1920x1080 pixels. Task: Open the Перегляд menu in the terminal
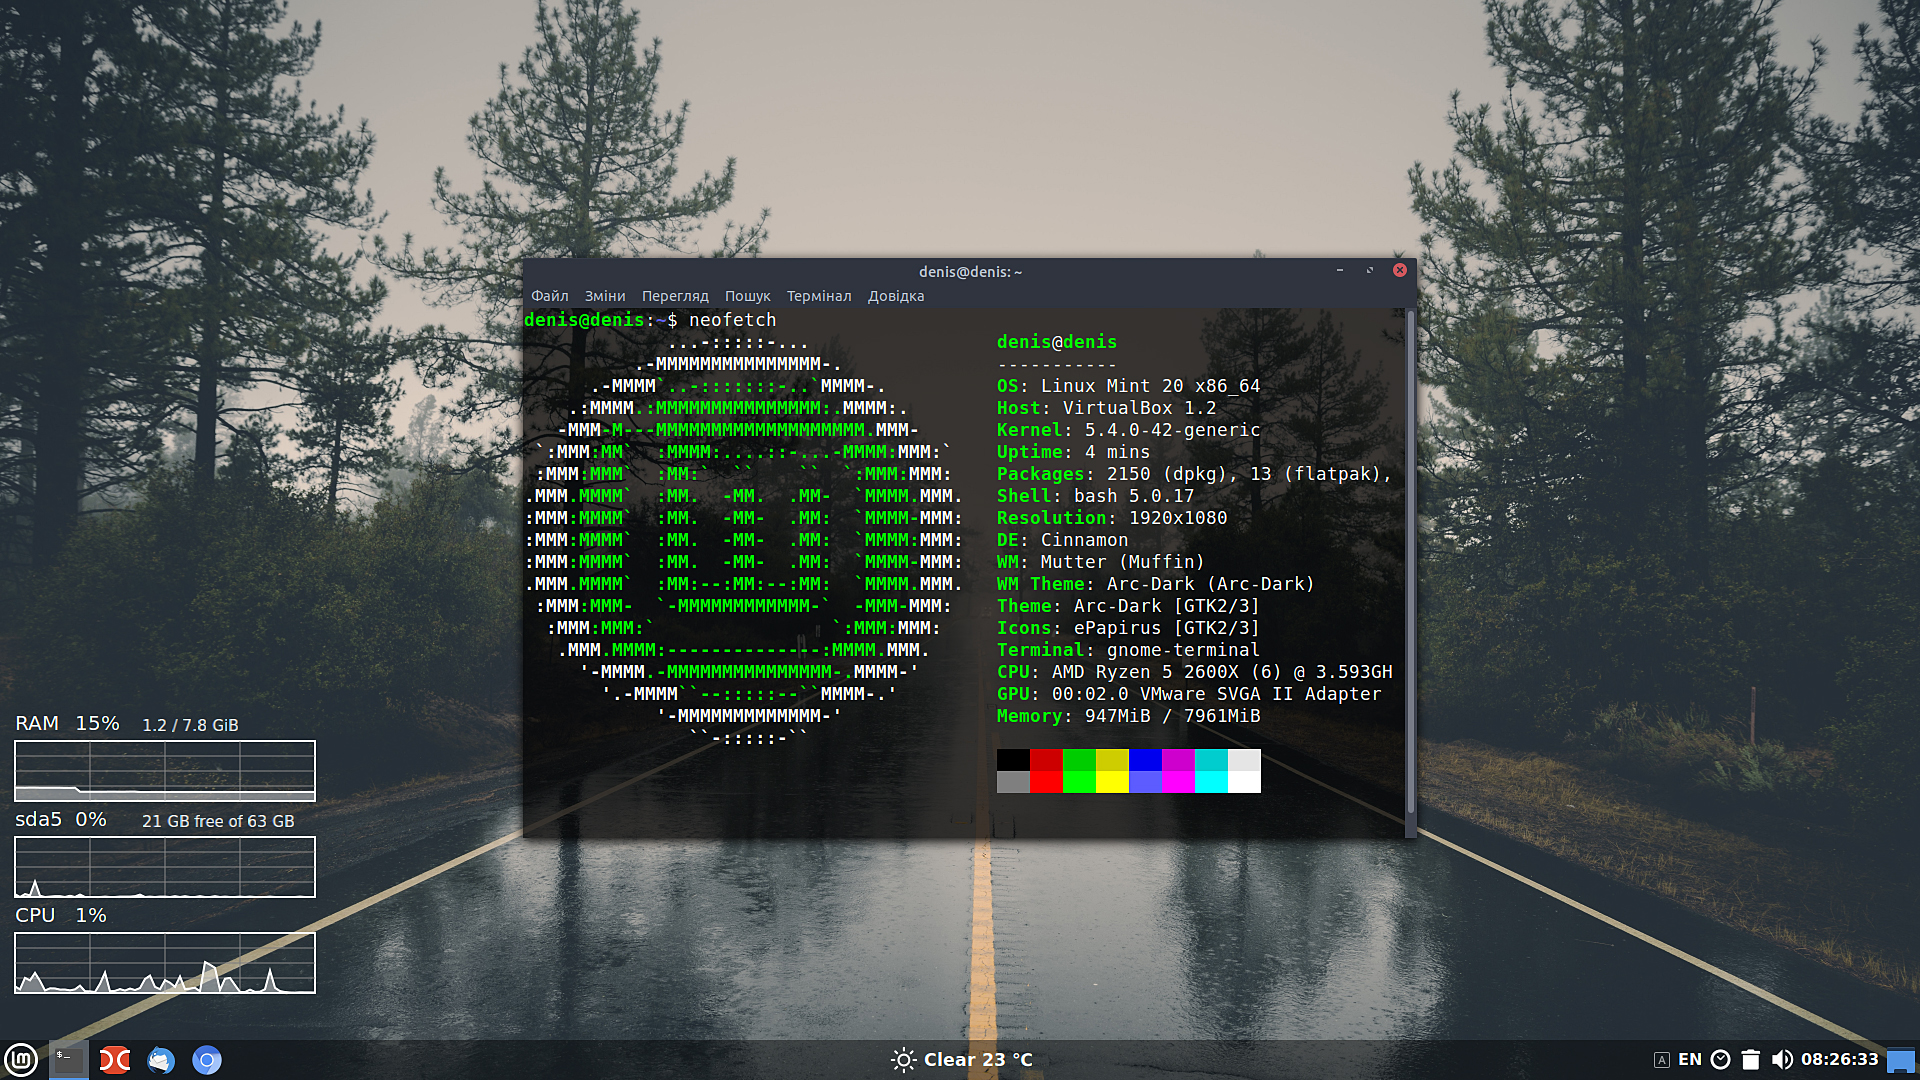pos(675,296)
